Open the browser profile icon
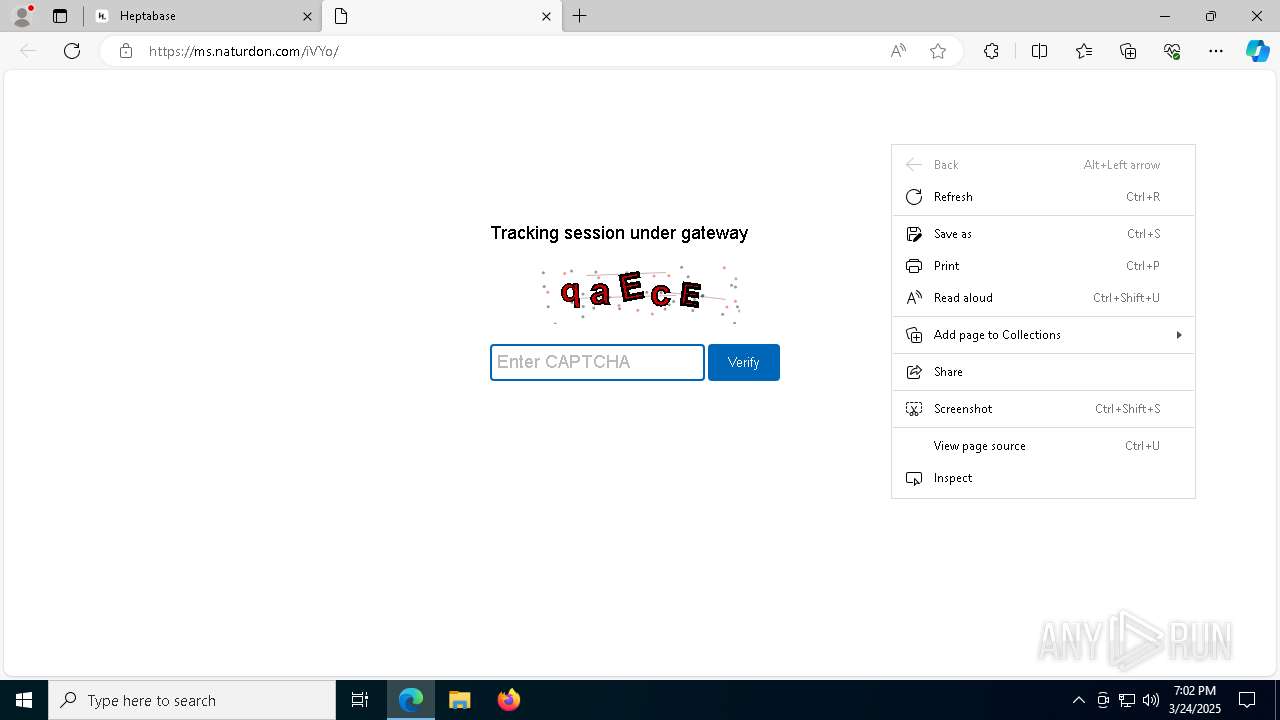Image resolution: width=1280 pixels, height=720 pixels. pyautogui.click(x=22, y=16)
